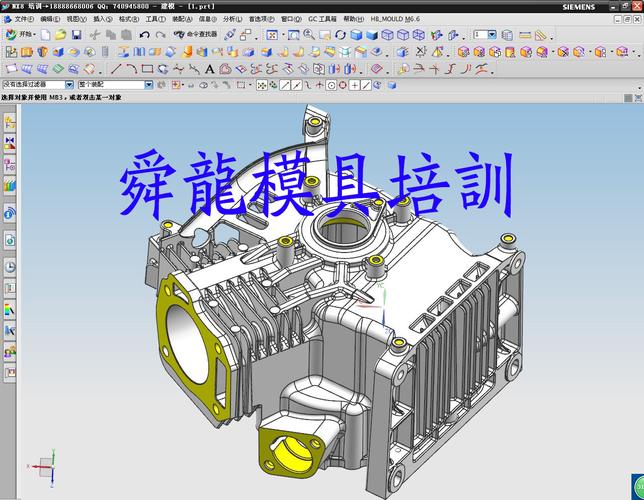
Task: Open the Start 开始 dropdown
Action: 21,35
